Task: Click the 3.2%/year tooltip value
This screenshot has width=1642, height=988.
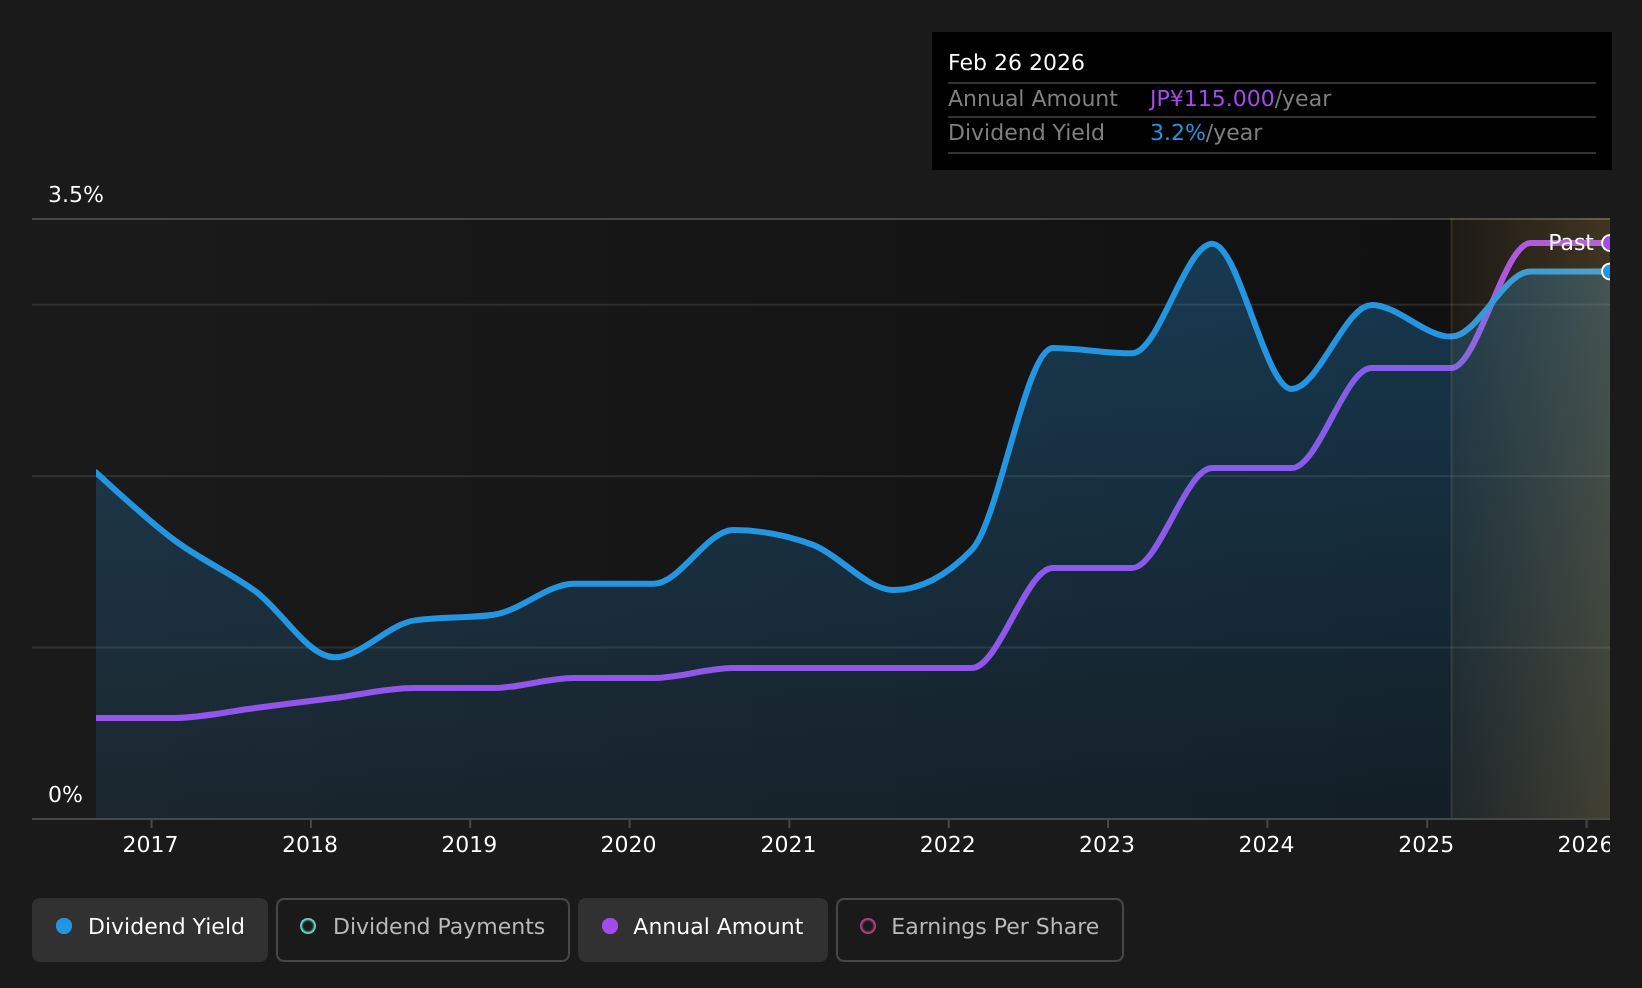Action: point(1206,133)
